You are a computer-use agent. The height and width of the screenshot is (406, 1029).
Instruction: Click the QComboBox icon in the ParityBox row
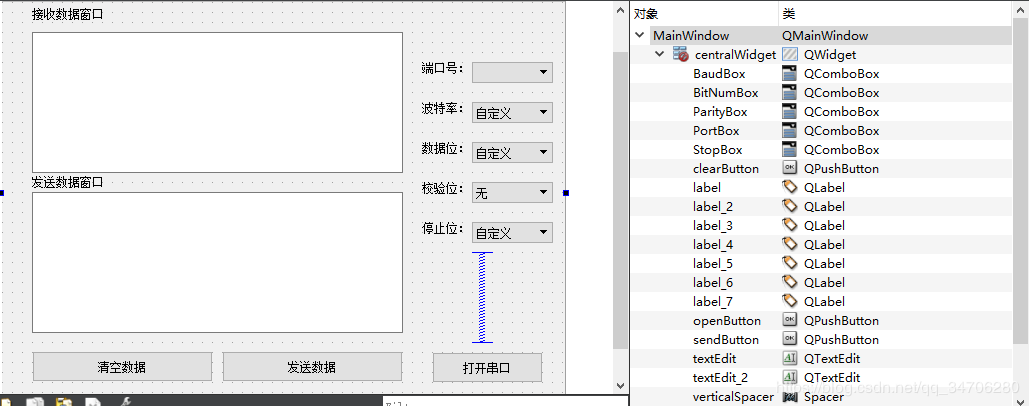pos(789,112)
